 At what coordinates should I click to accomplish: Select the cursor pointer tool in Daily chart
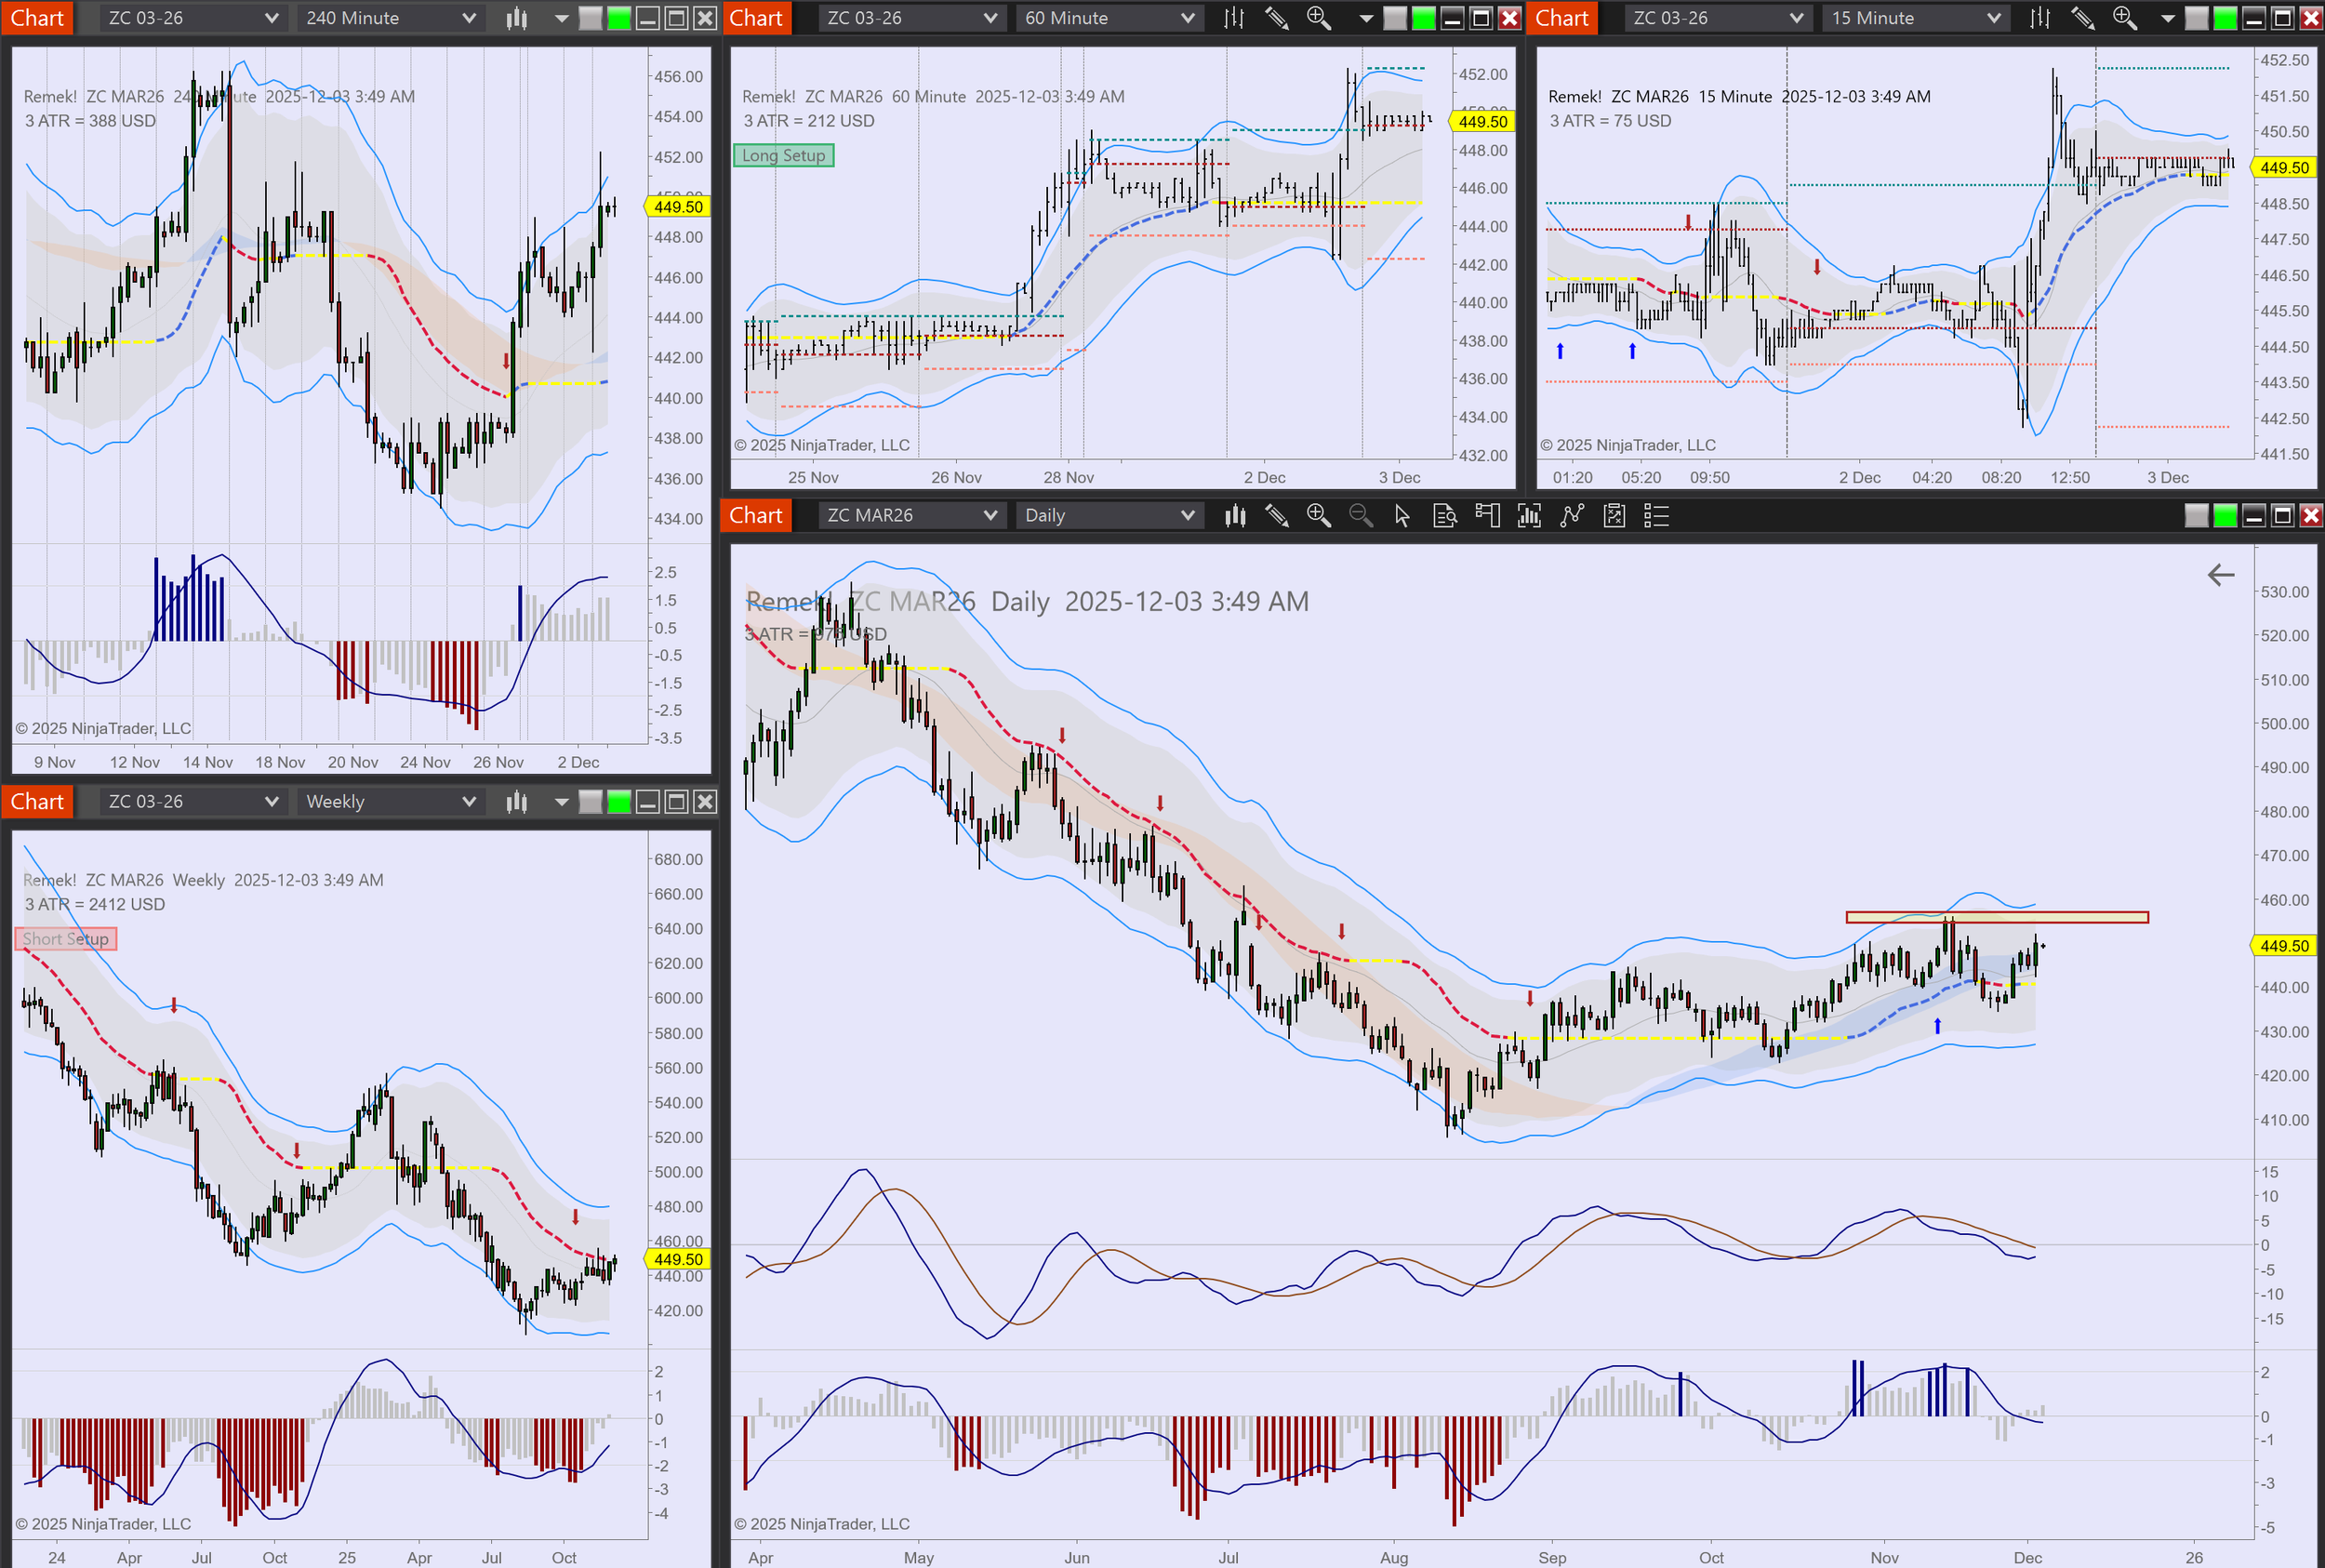coord(1402,515)
